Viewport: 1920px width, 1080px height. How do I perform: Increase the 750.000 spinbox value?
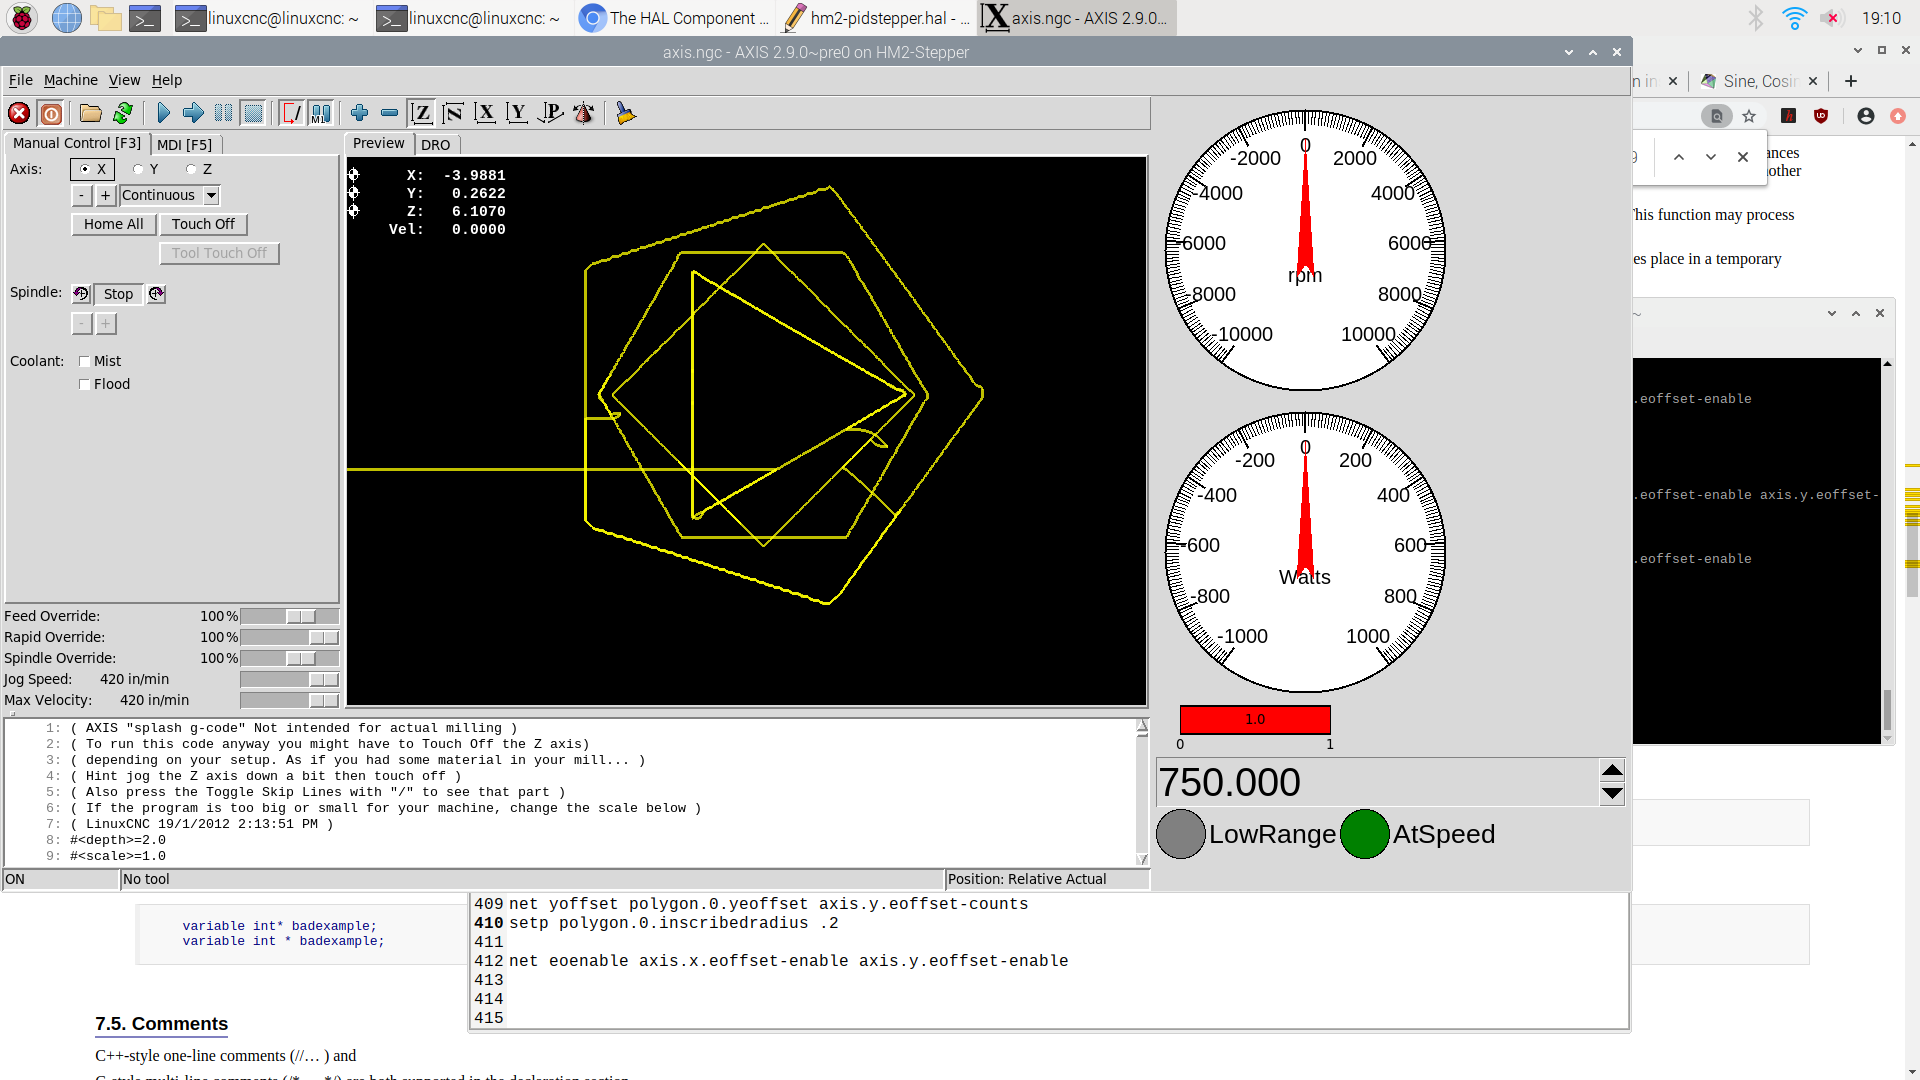pyautogui.click(x=1612, y=770)
